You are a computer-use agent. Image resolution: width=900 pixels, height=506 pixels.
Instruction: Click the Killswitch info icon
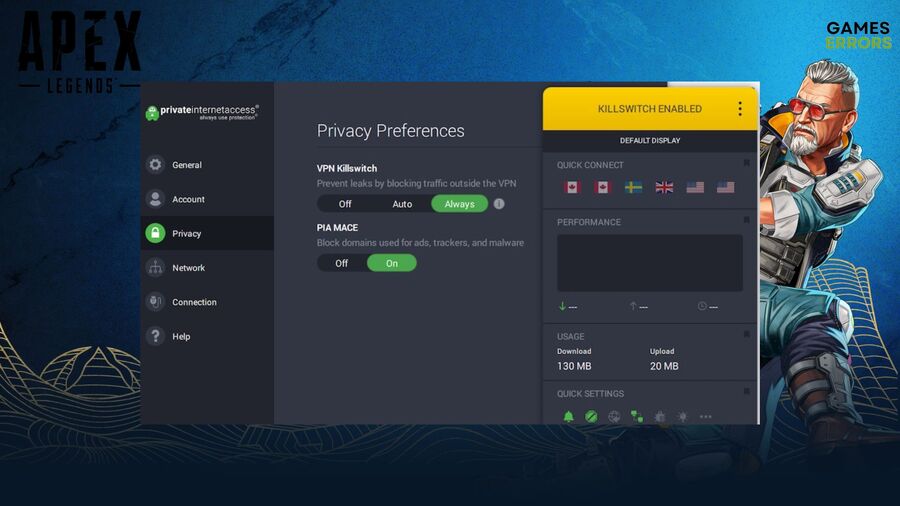tap(499, 204)
